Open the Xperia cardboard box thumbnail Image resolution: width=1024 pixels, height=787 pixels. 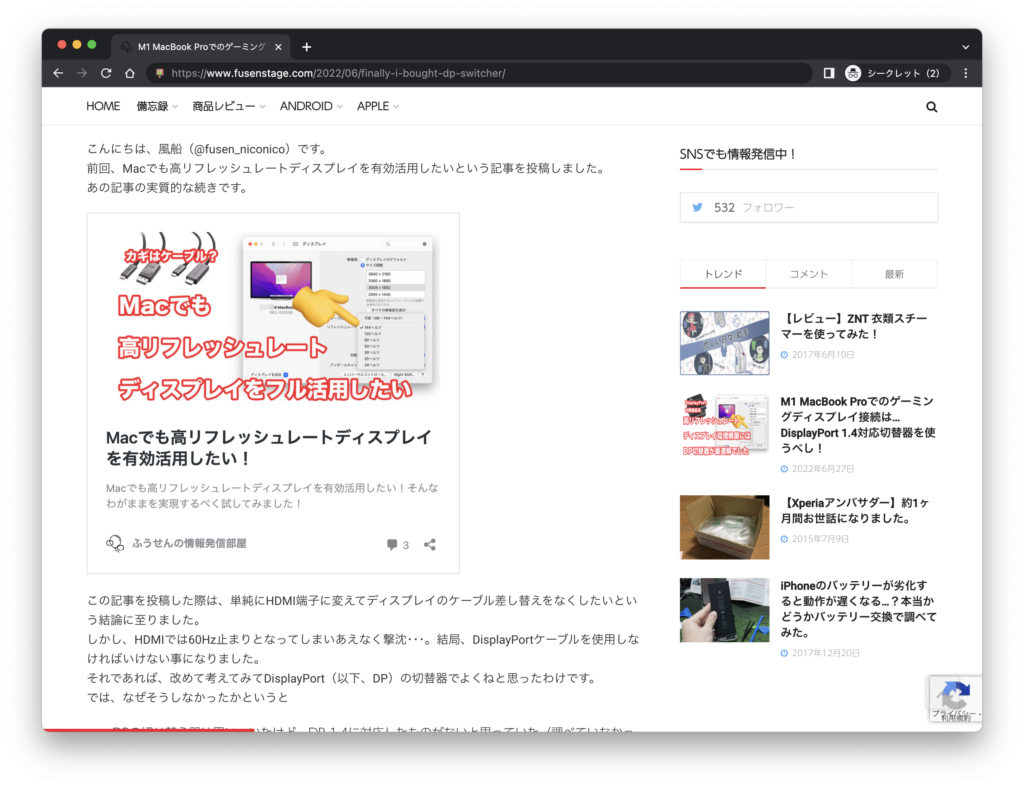click(724, 527)
